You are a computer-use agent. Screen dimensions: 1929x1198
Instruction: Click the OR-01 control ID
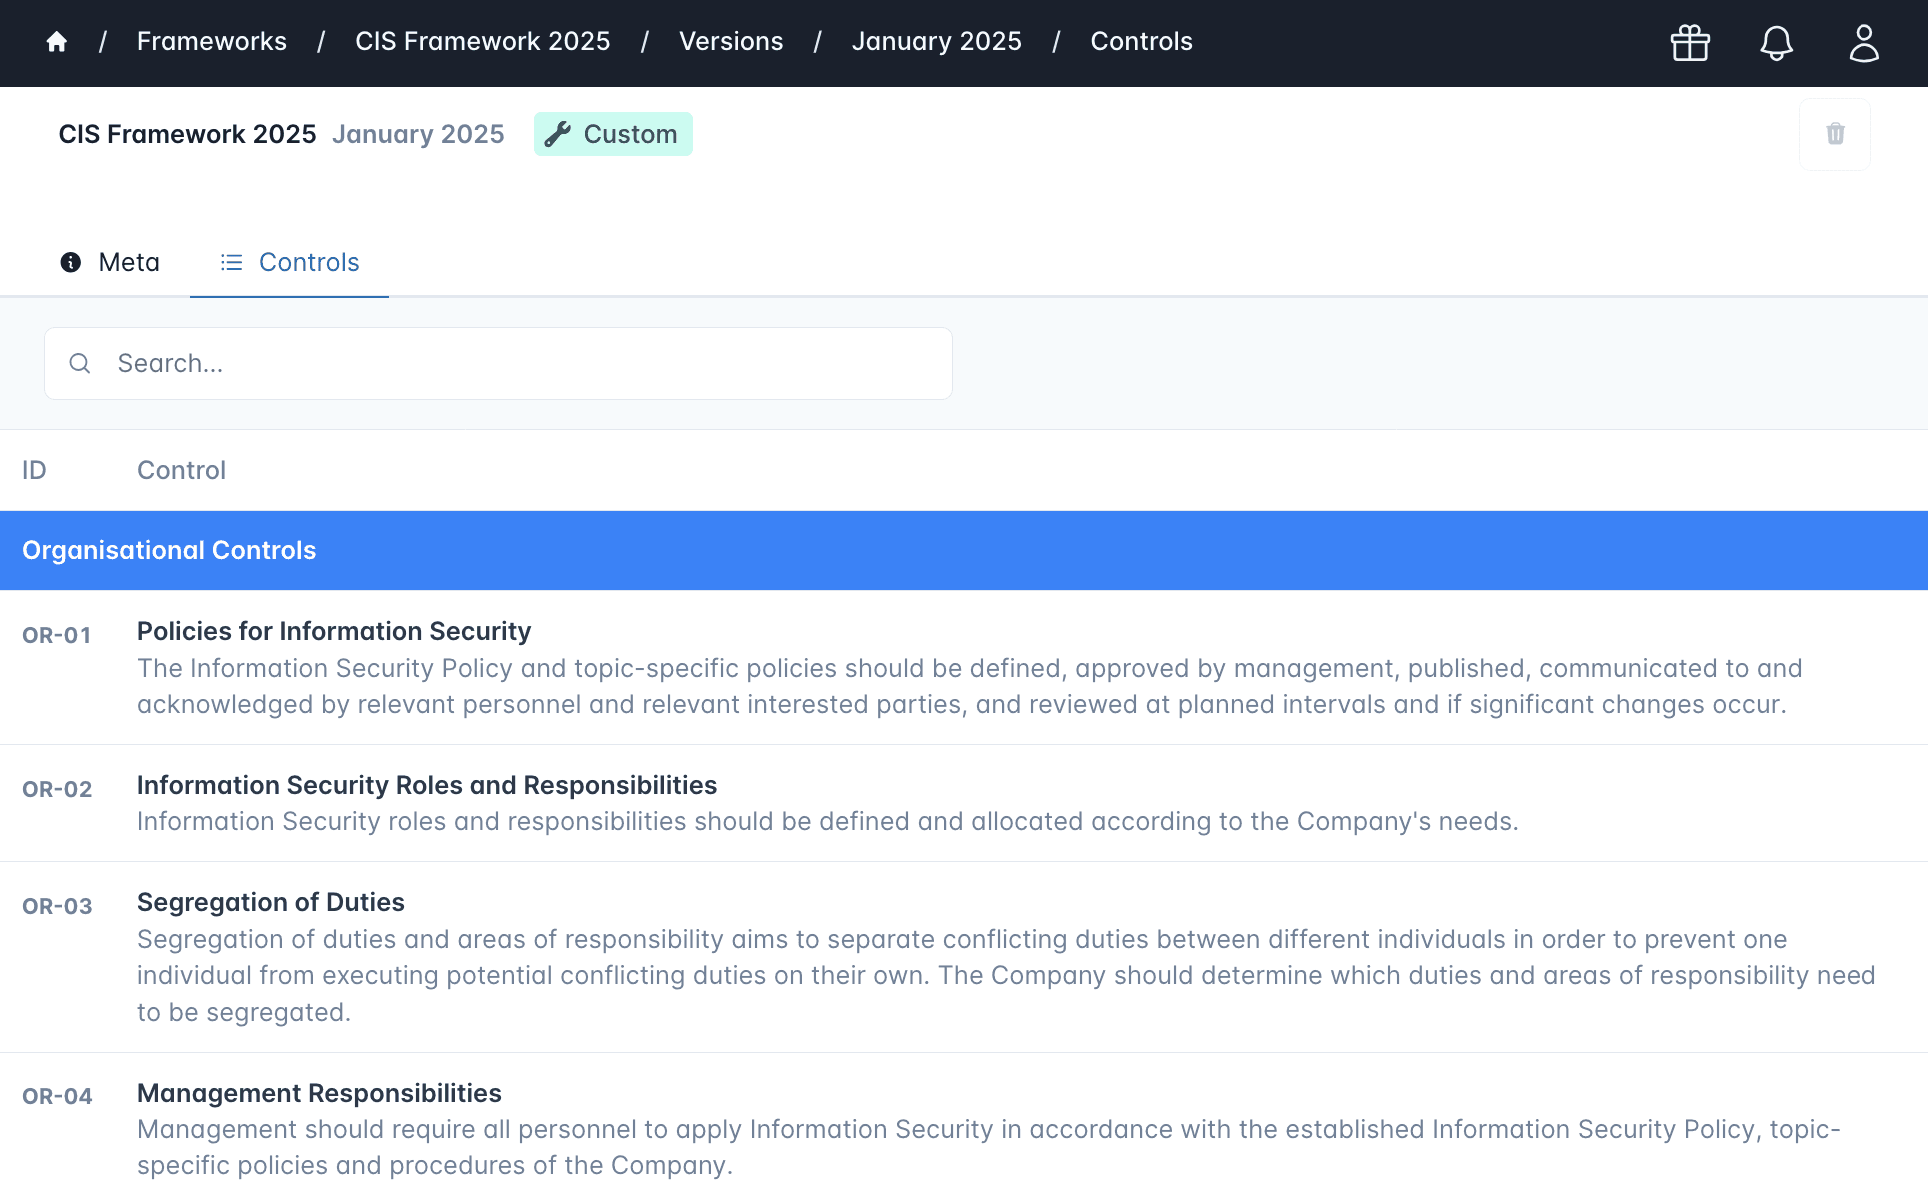[57, 635]
